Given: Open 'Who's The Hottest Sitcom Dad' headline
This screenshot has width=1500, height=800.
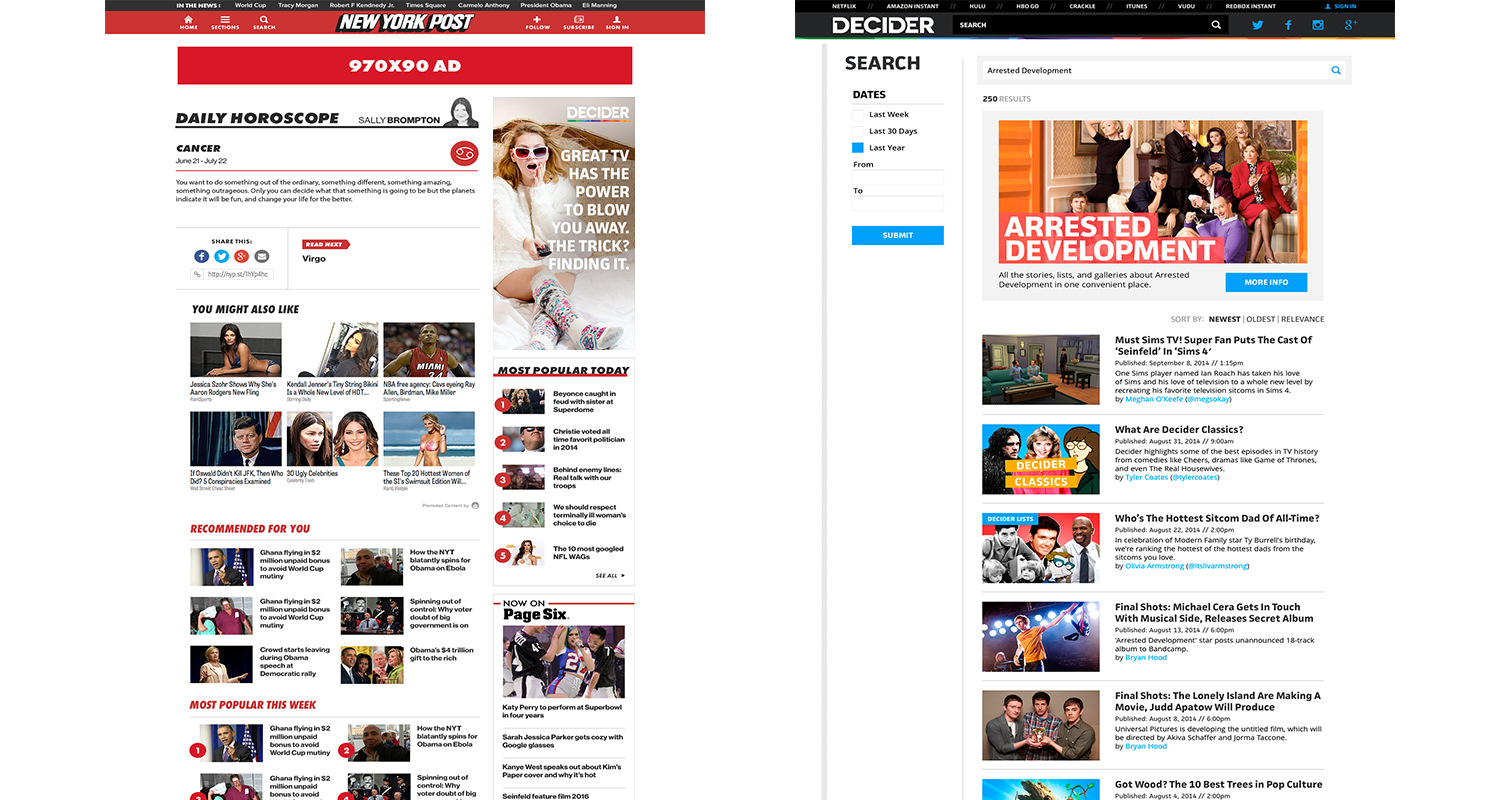Looking at the screenshot, I should (x=1217, y=518).
